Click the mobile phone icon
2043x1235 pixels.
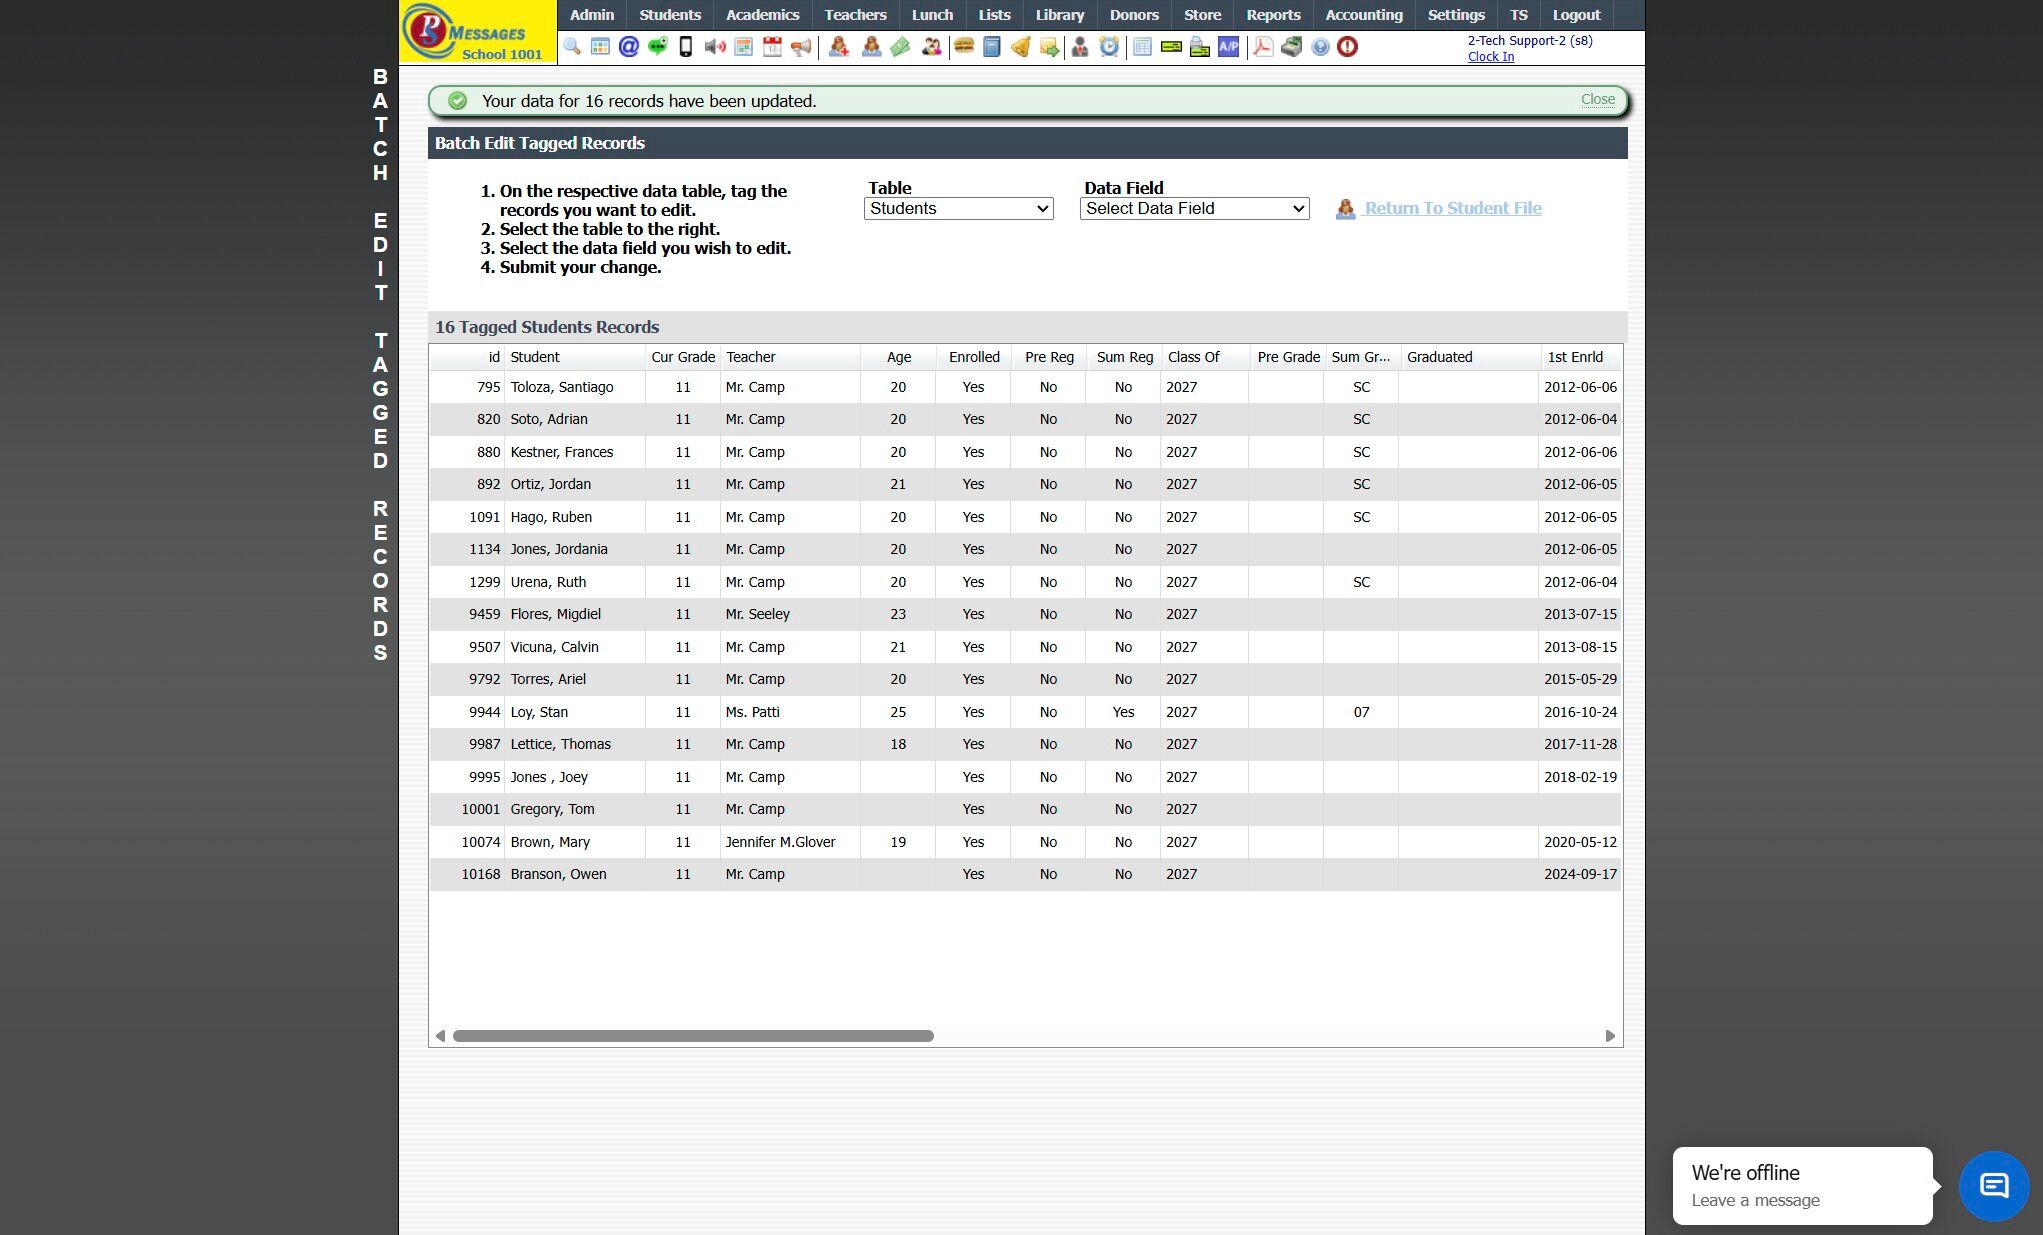pos(686,47)
